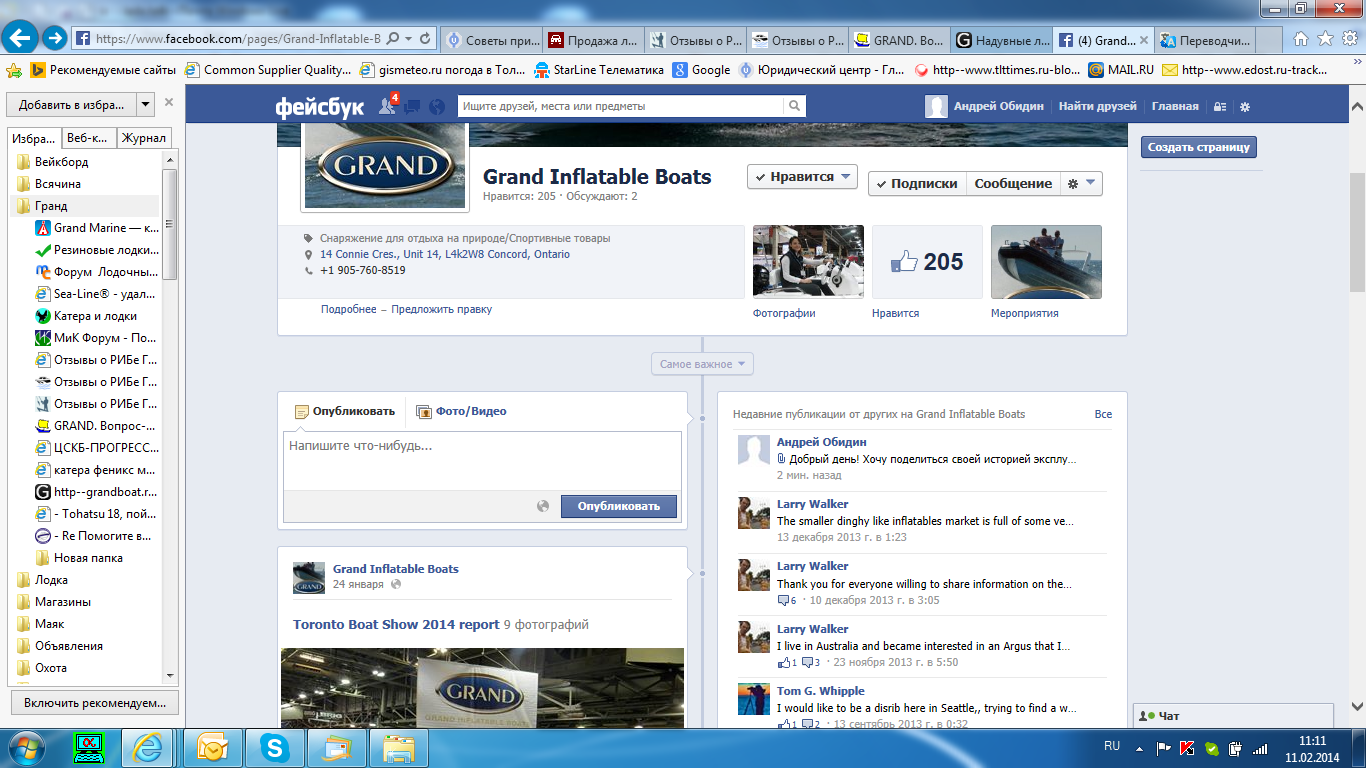Expand the Самое важное dropdown
The height and width of the screenshot is (768, 1366).
click(702, 364)
